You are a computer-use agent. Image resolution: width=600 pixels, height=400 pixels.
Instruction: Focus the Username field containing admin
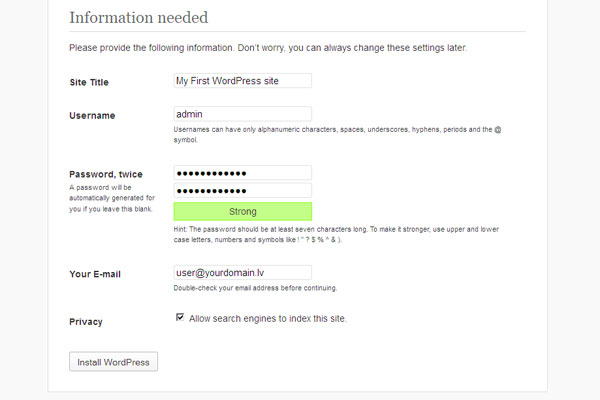[243, 114]
